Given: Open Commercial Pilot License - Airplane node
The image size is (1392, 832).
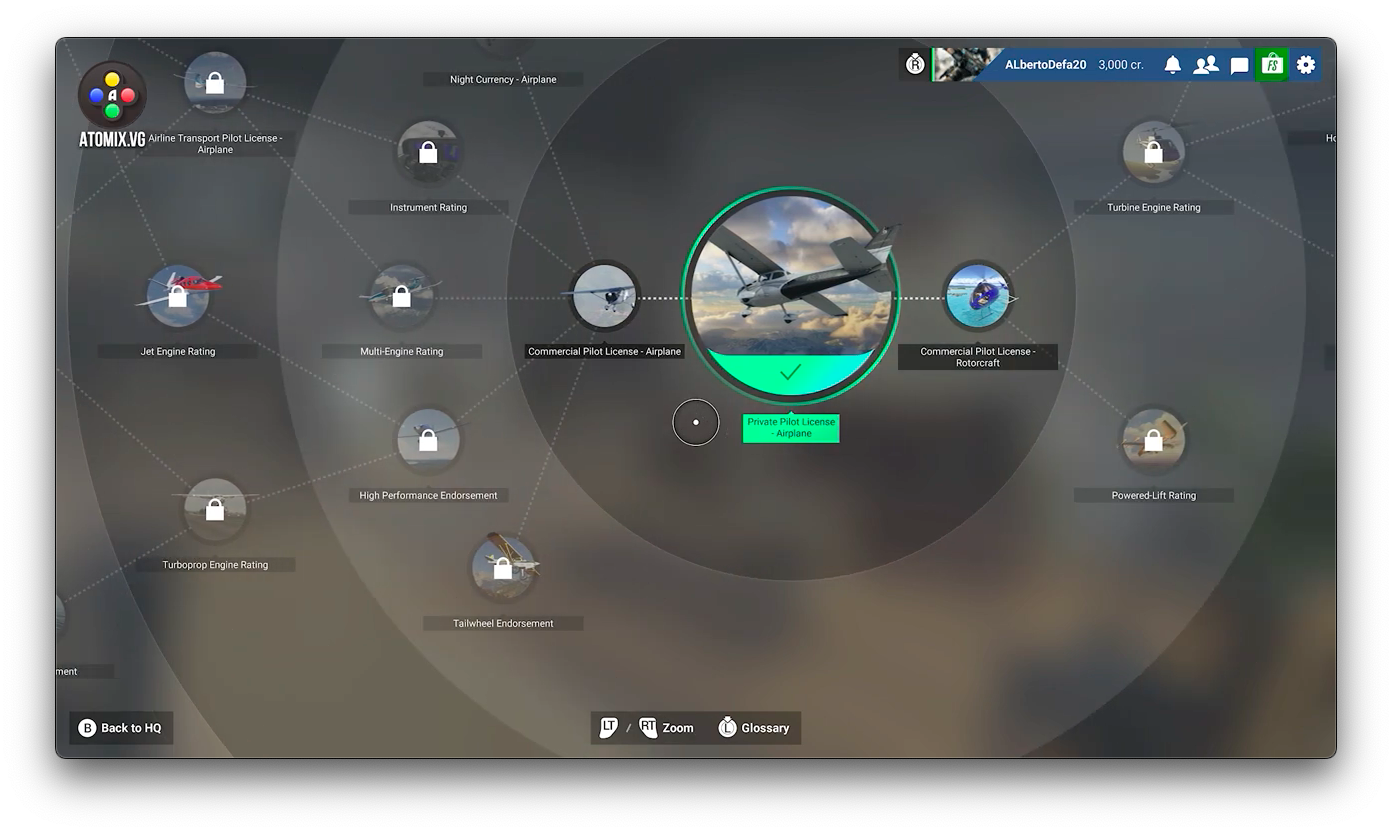Looking at the screenshot, I should pyautogui.click(x=604, y=296).
